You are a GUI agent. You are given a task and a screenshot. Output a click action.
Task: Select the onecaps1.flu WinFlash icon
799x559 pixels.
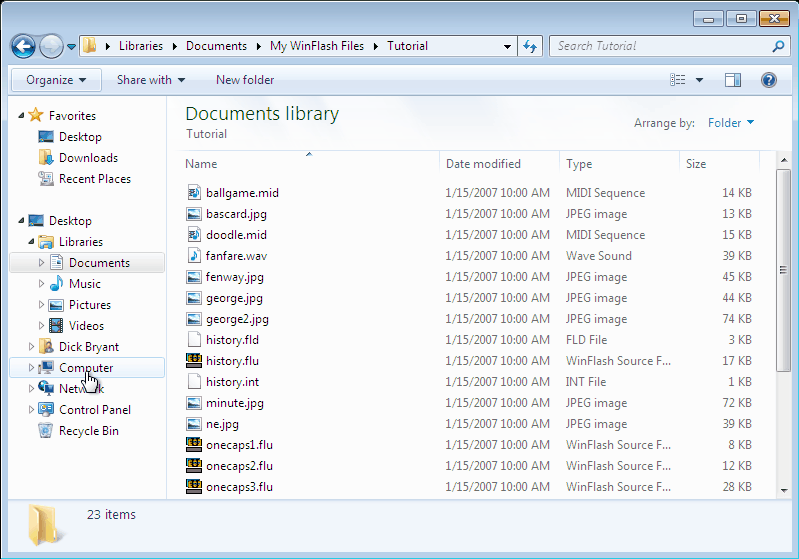click(x=194, y=444)
